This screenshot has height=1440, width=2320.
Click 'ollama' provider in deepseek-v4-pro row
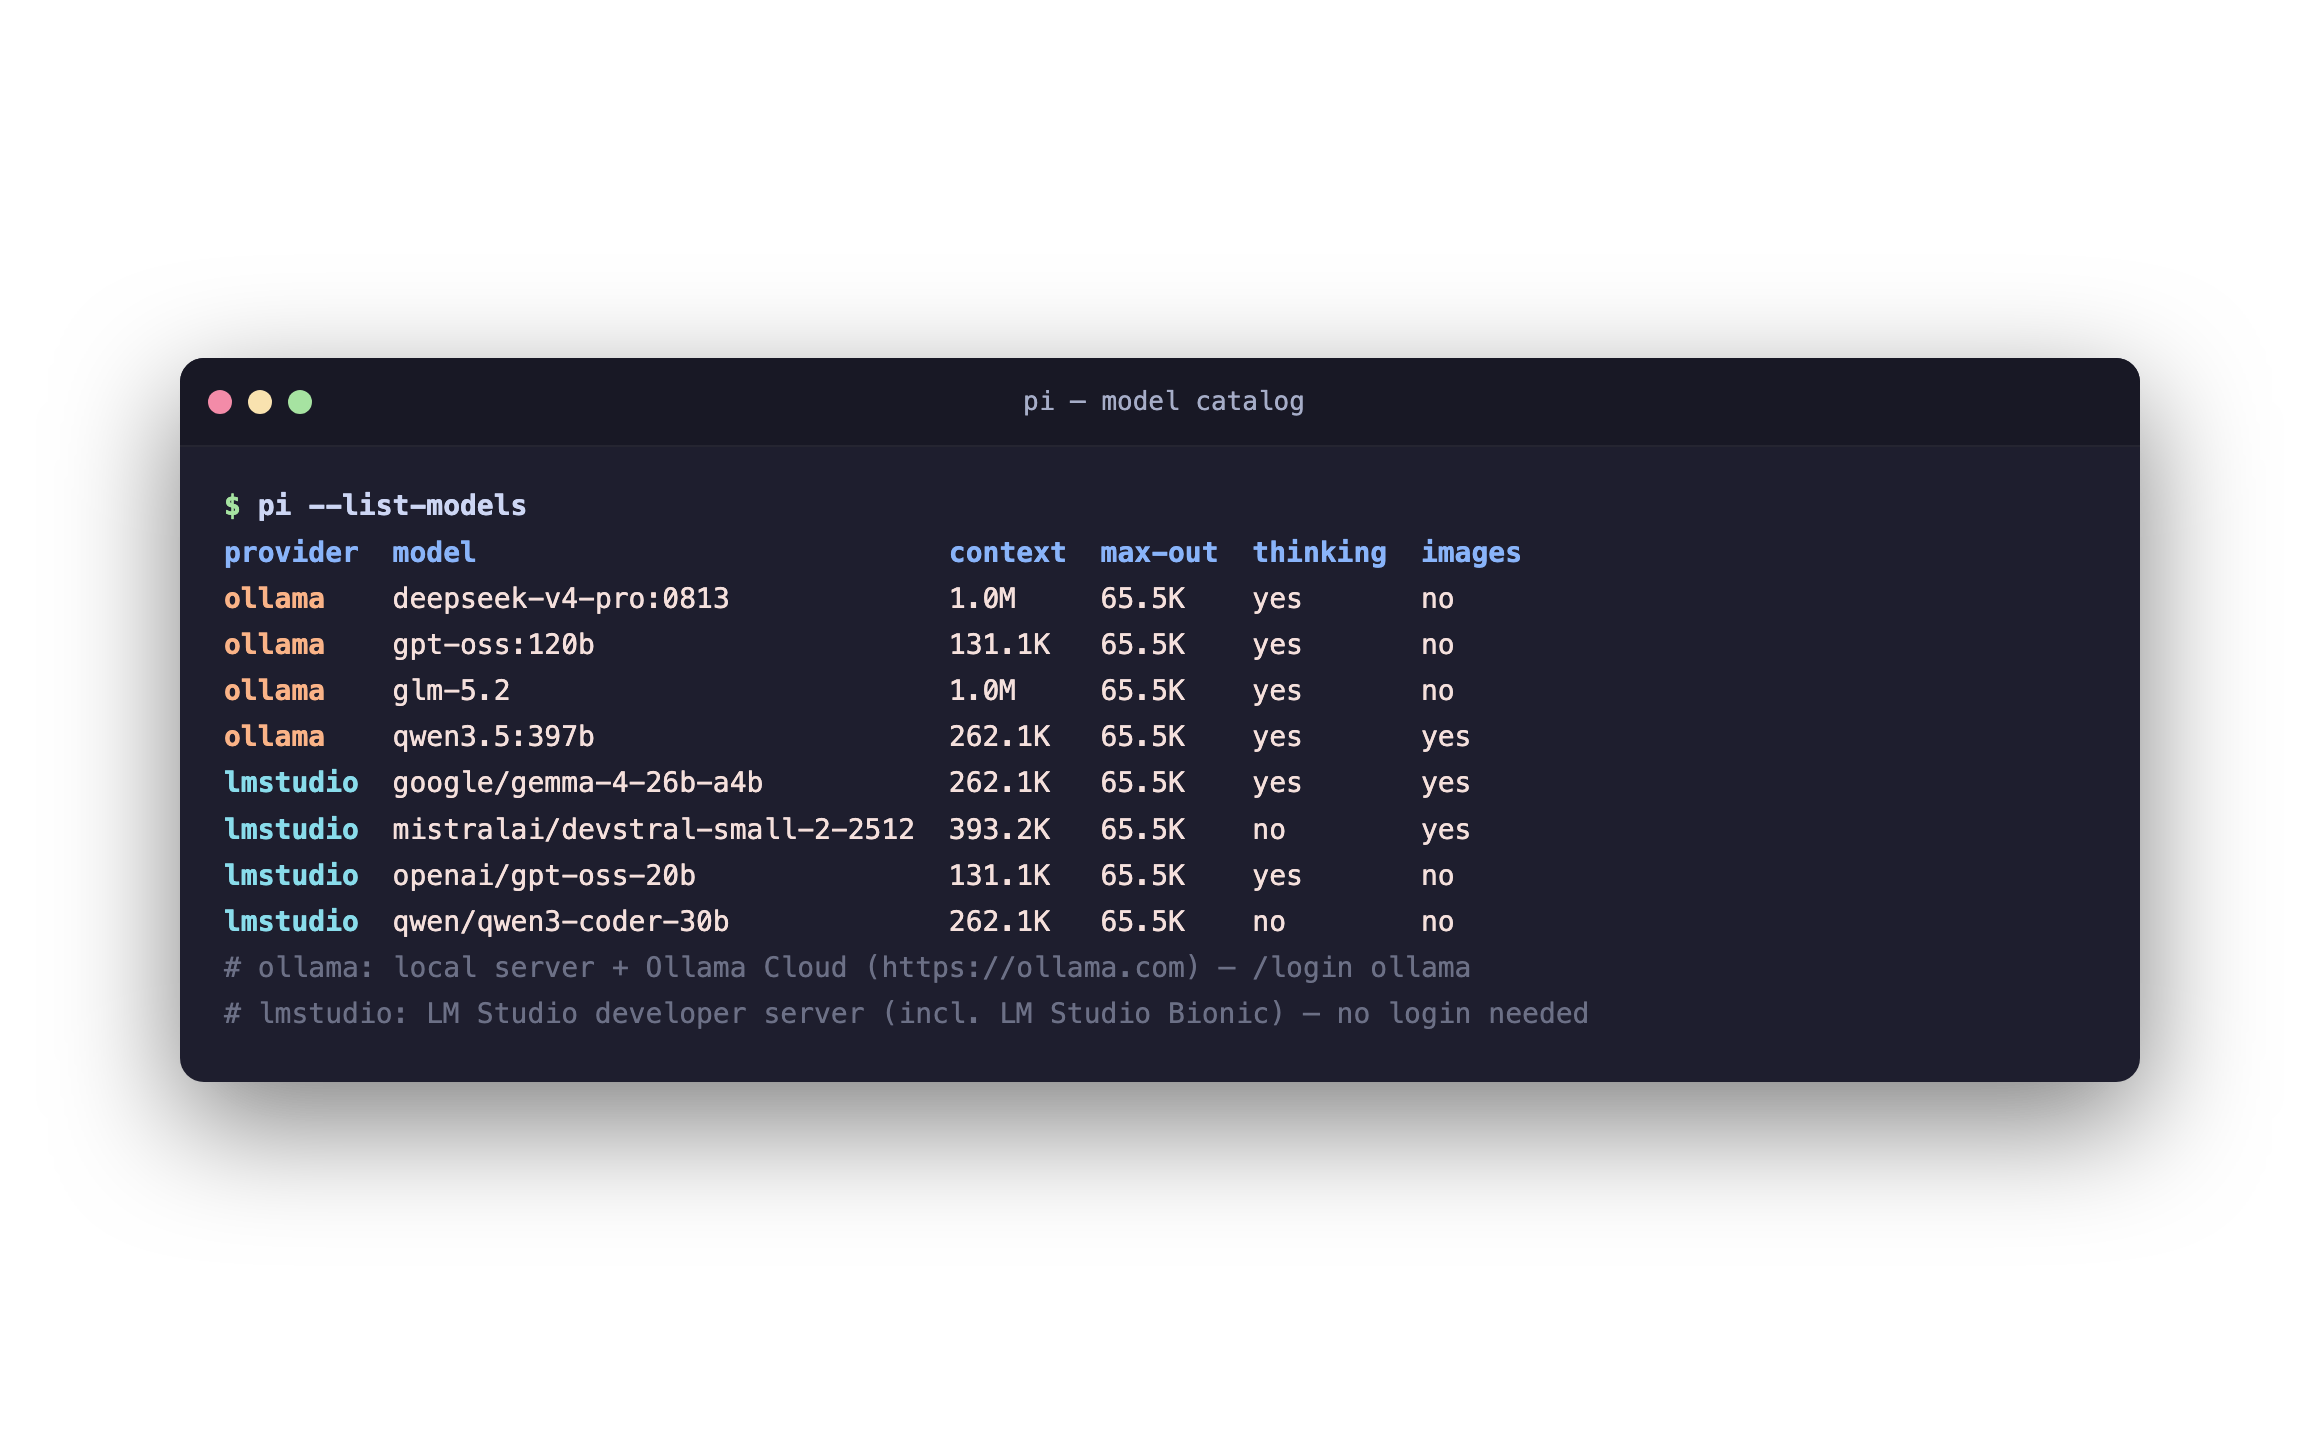274,599
